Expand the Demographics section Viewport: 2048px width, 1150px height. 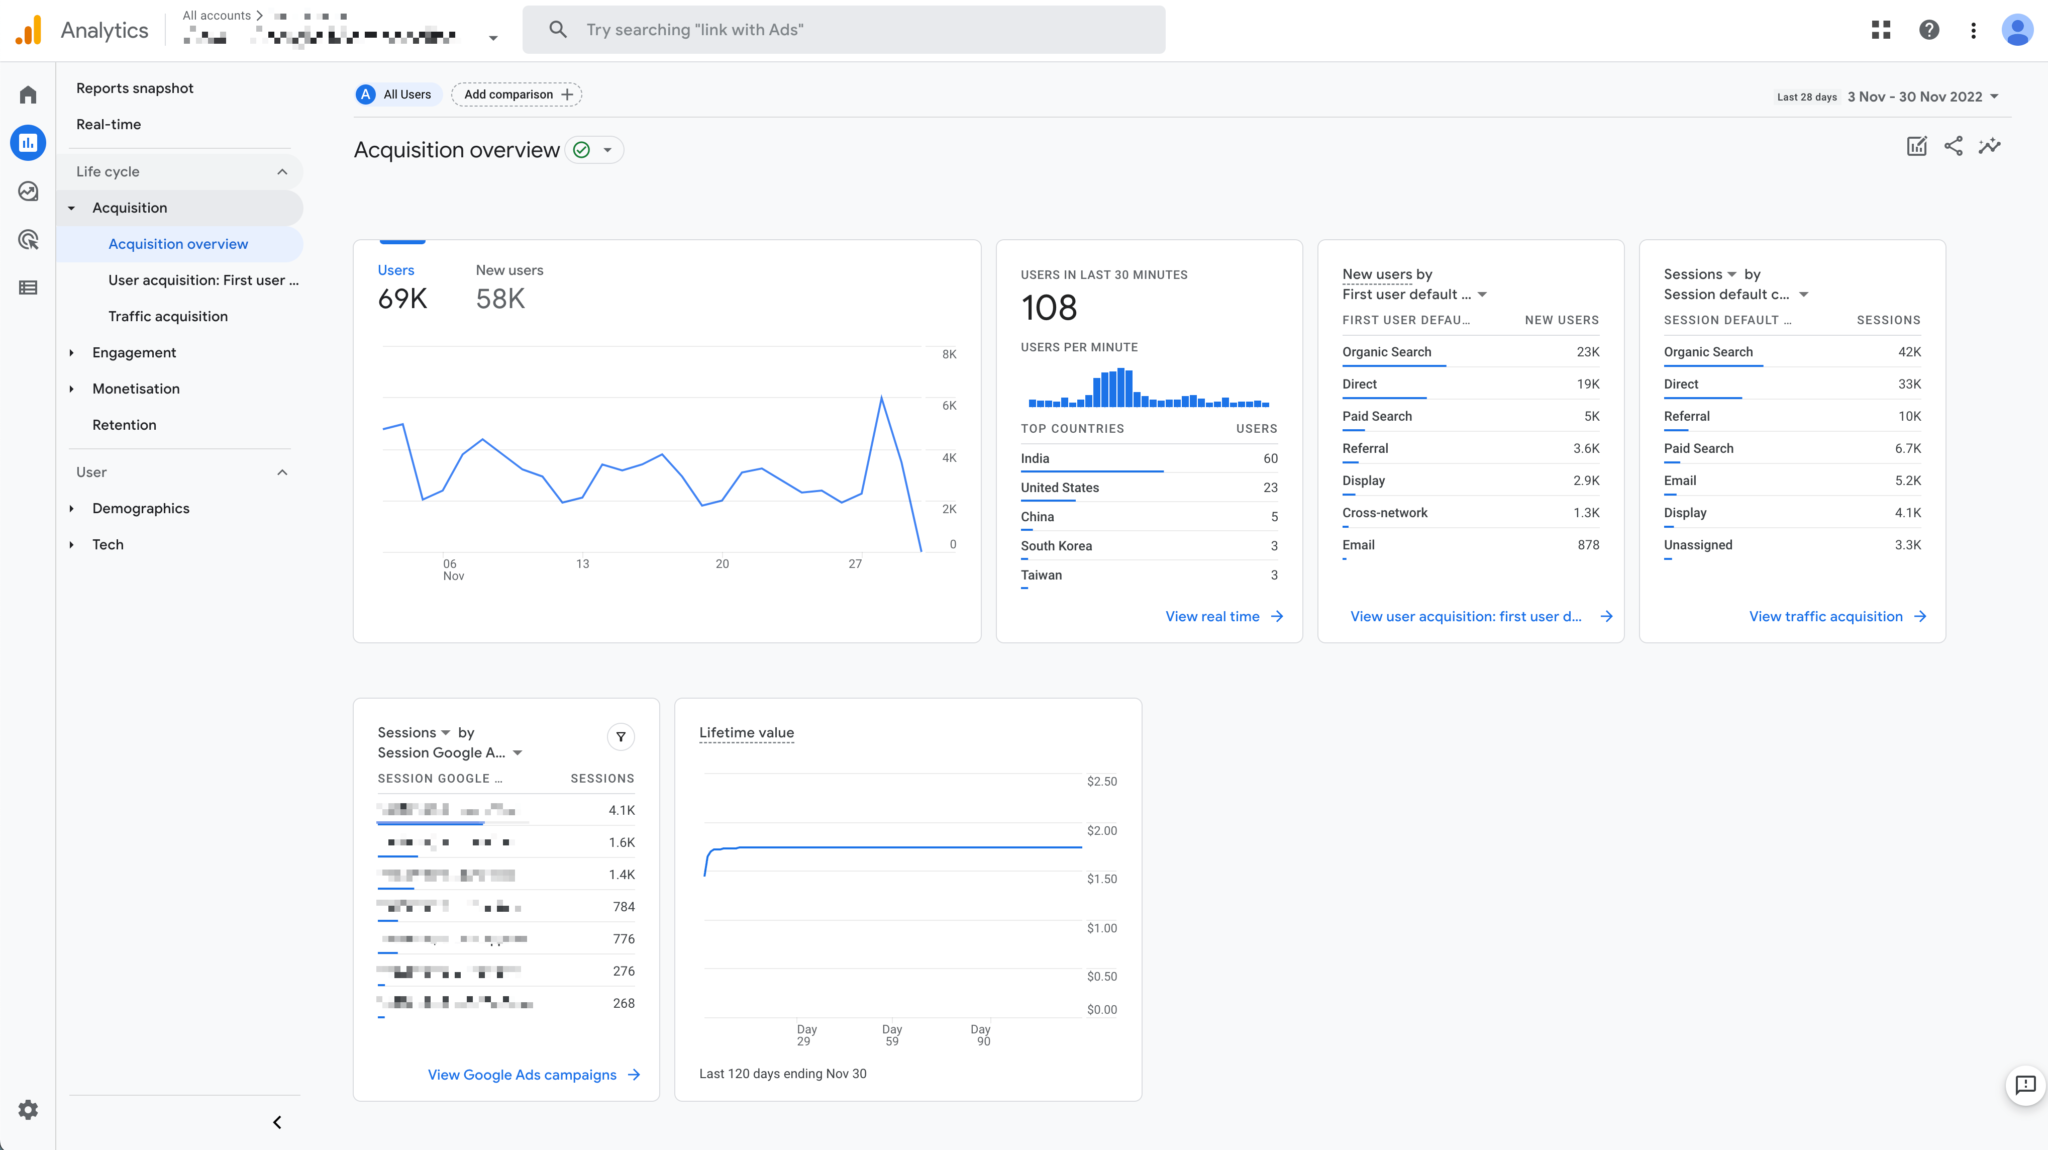click(140, 508)
